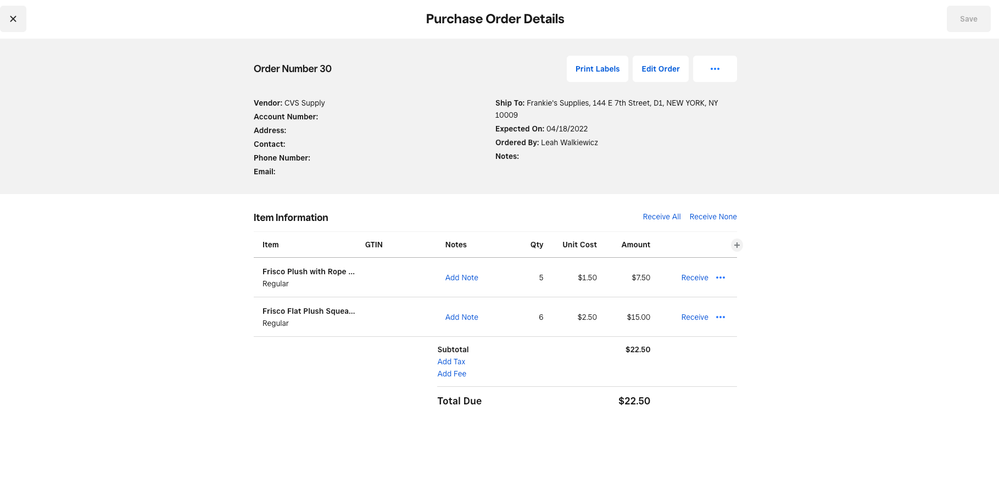Click the Receive None link
The width and height of the screenshot is (999, 493).
click(712, 217)
